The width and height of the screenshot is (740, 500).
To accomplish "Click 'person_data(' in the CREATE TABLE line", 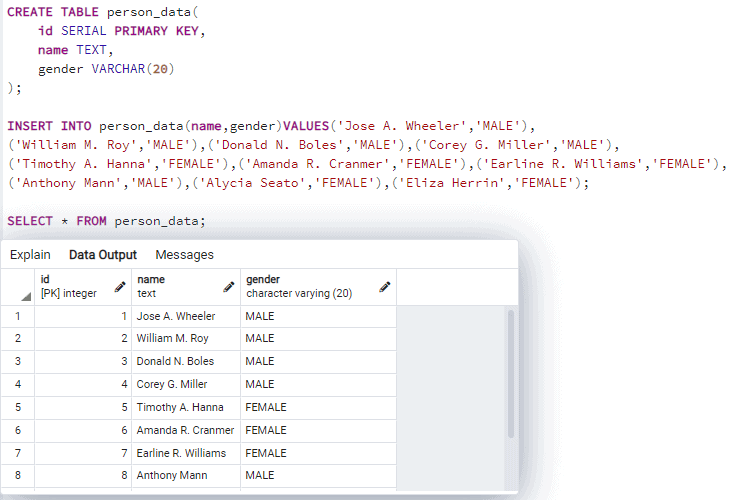I will (x=153, y=13).
